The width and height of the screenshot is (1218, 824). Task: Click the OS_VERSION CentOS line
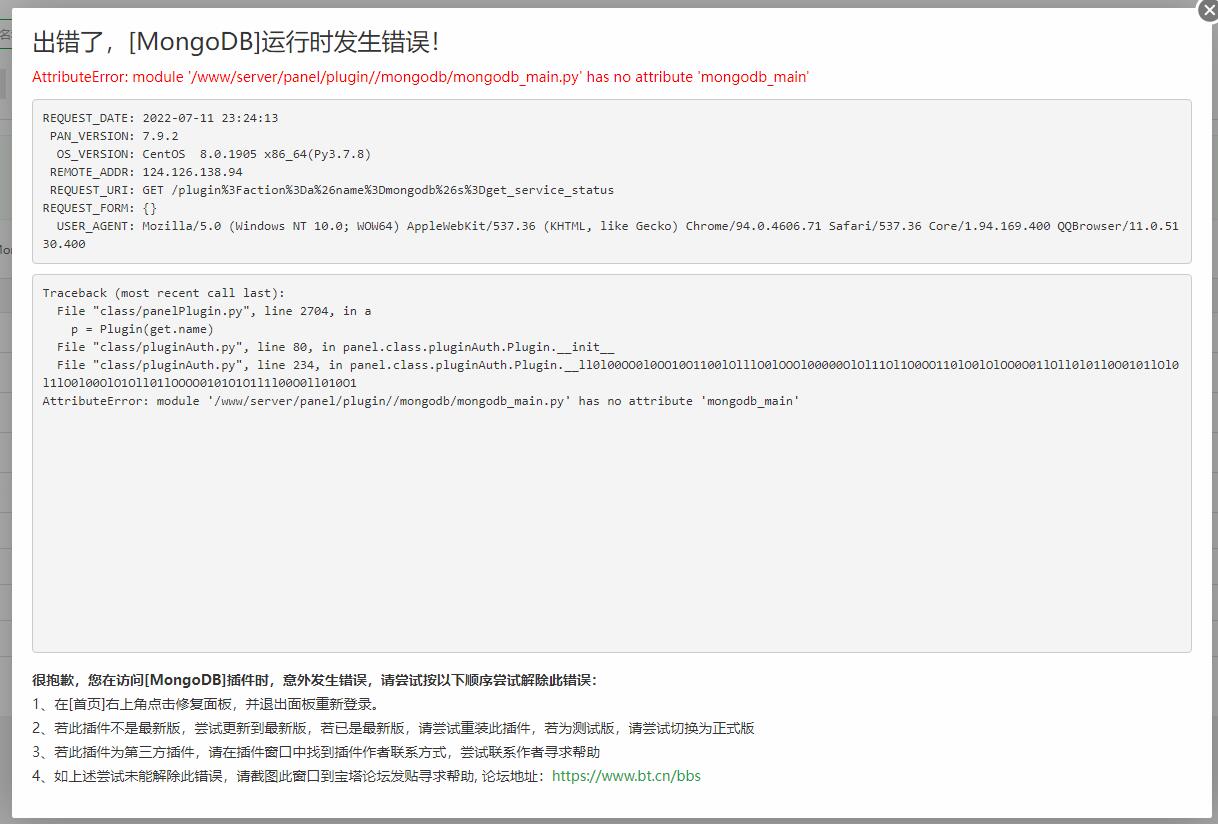click(x=213, y=154)
